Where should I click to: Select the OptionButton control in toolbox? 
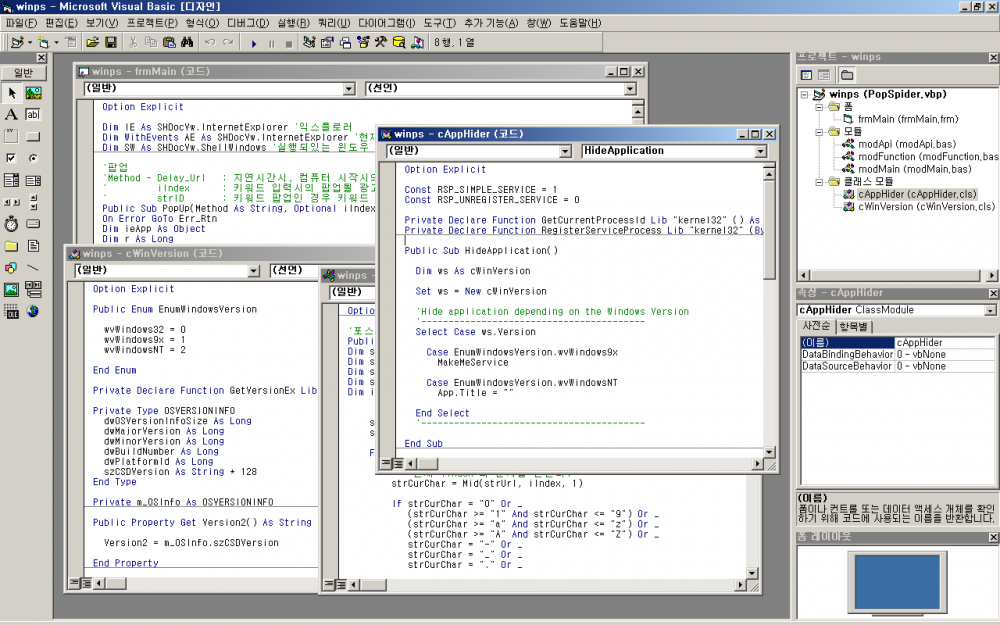click(33, 158)
